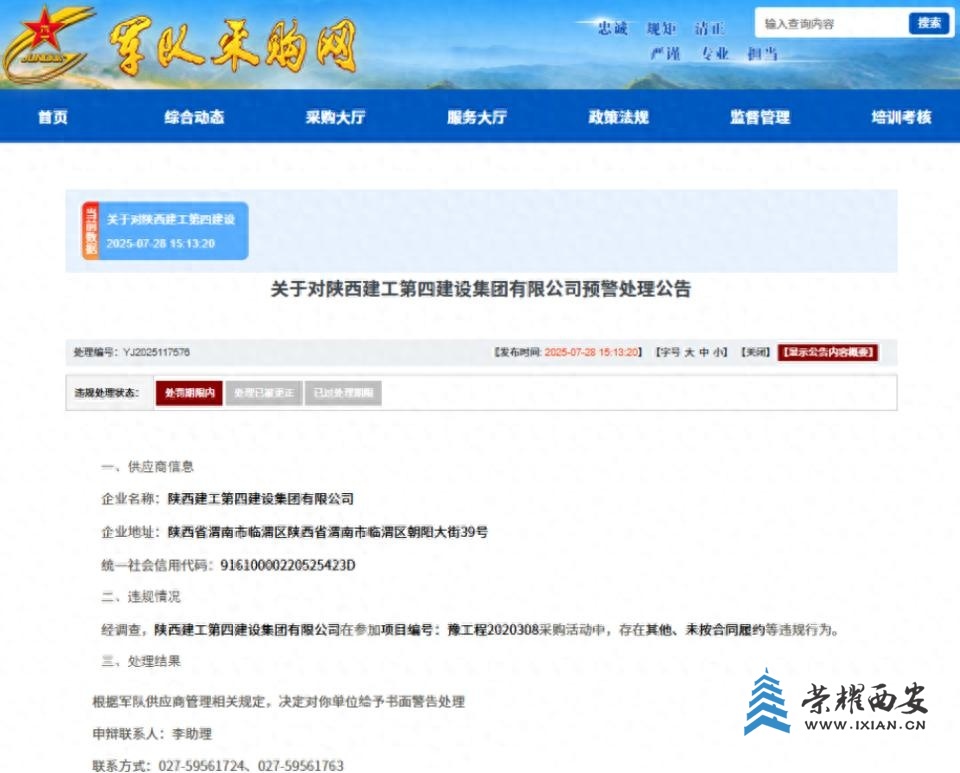Click the red 显示公告内容概要 button

point(828,352)
